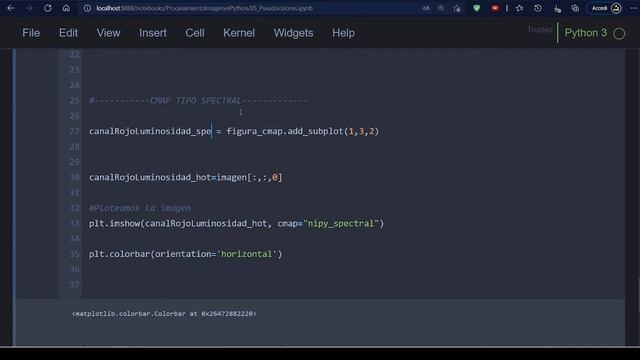Add this page to favorites
Viewport: 640px width, 360px height.
[457, 9]
